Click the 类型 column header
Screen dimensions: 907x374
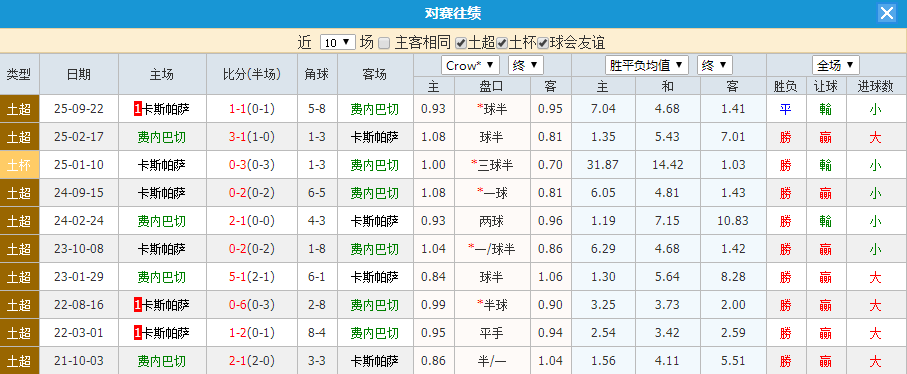19,74
